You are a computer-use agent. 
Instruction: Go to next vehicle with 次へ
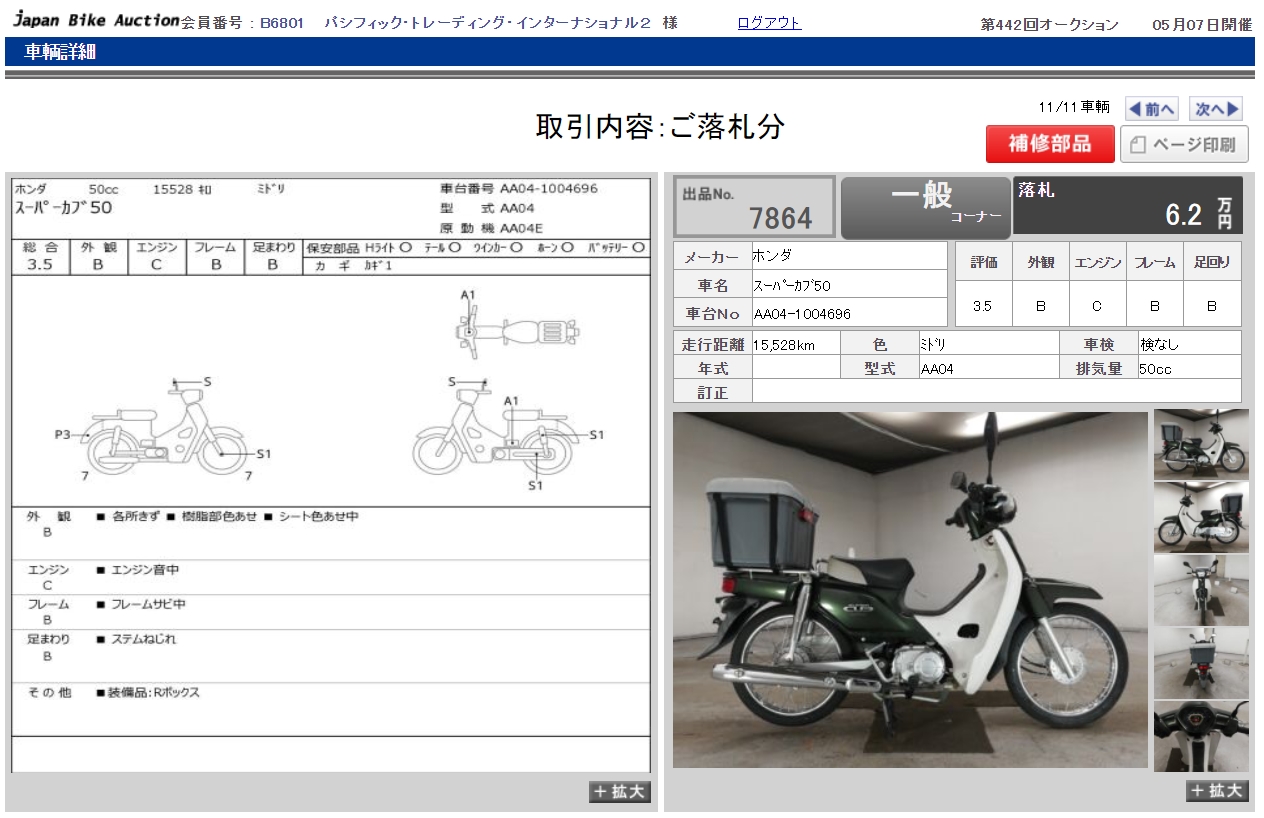tap(1217, 108)
